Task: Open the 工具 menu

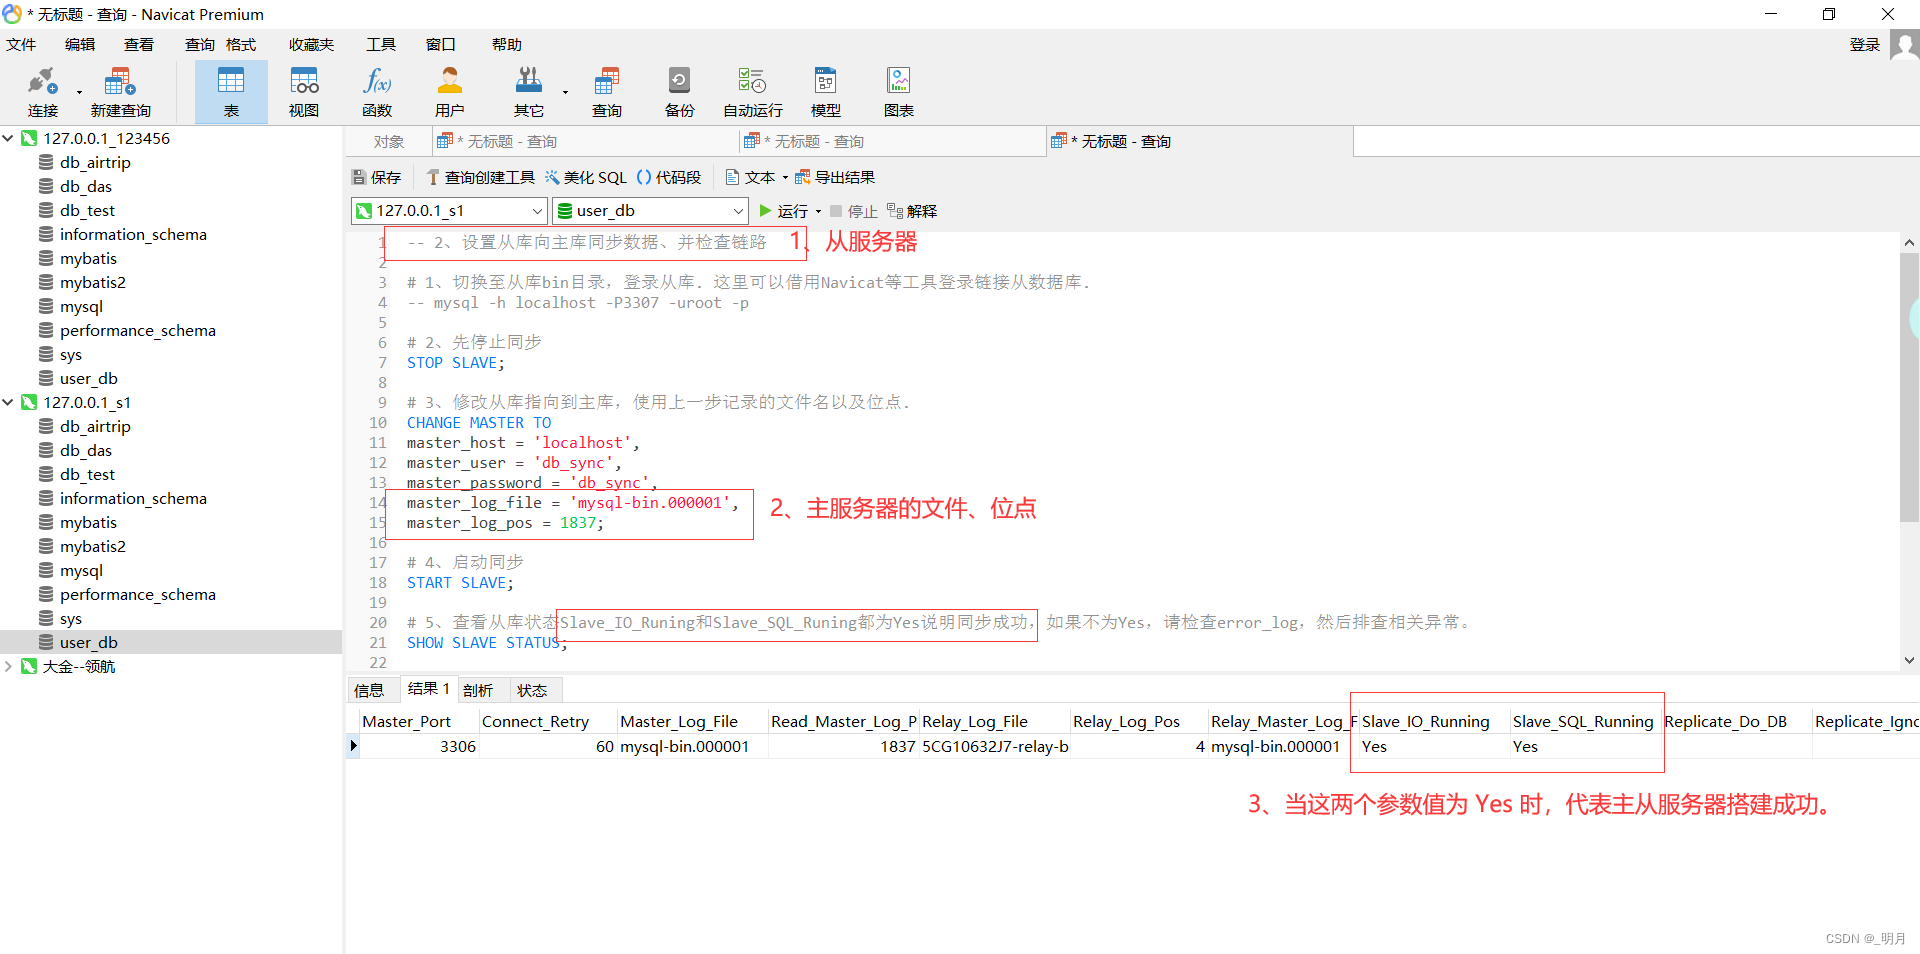Action: point(381,45)
